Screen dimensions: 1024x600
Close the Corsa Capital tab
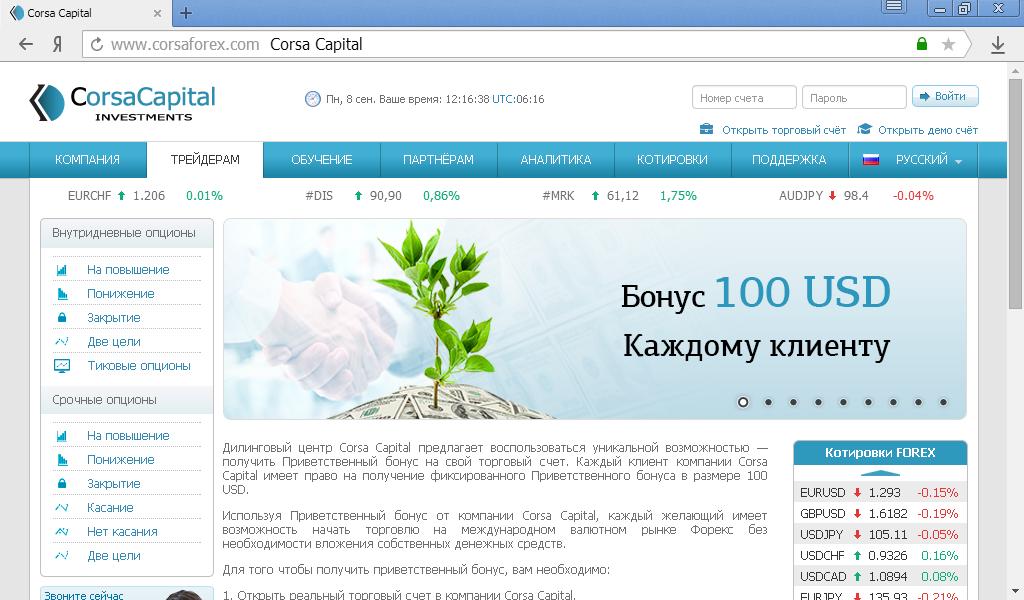[157, 13]
